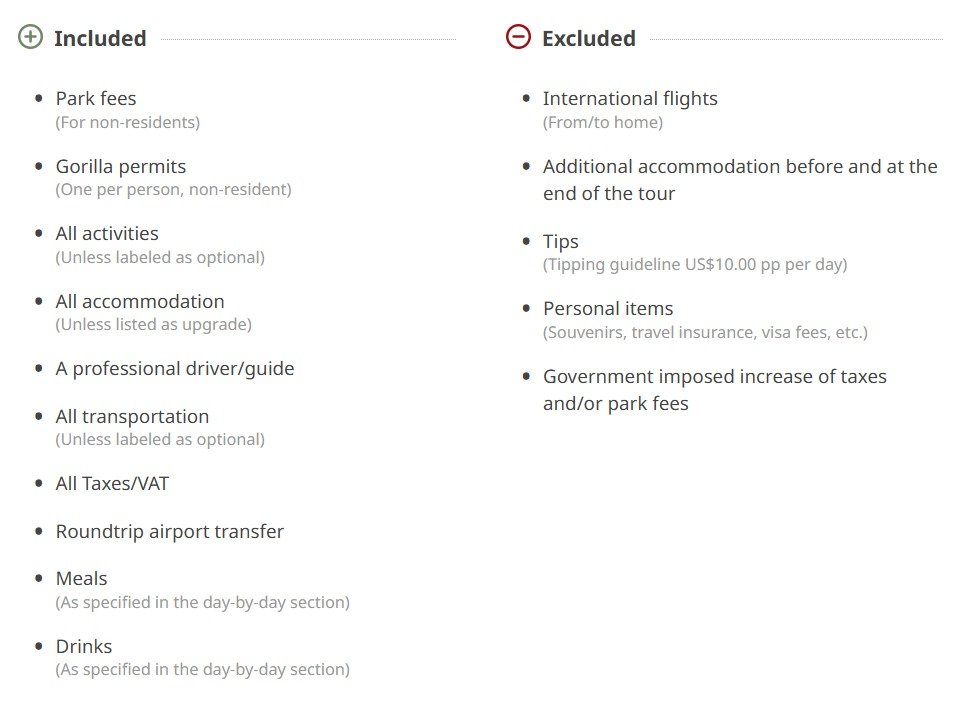This screenshot has height=709, width=956.
Task: Click the tipping guideline US$10.00 note
Action: (695, 265)
